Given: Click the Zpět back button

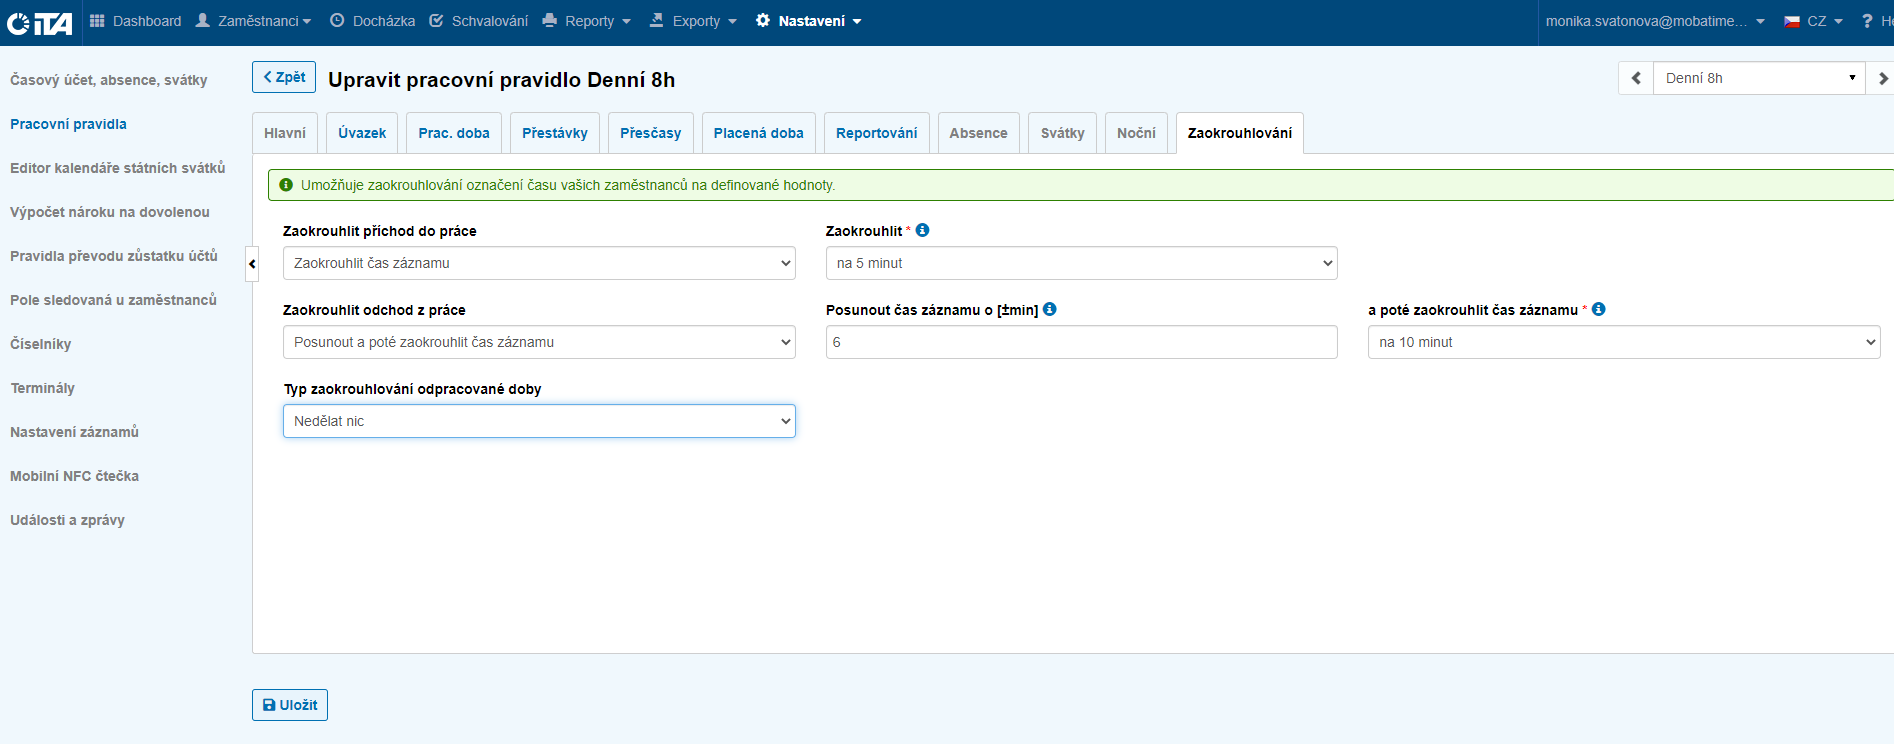Looking at the screenshot, I should [x=284, y=77].
